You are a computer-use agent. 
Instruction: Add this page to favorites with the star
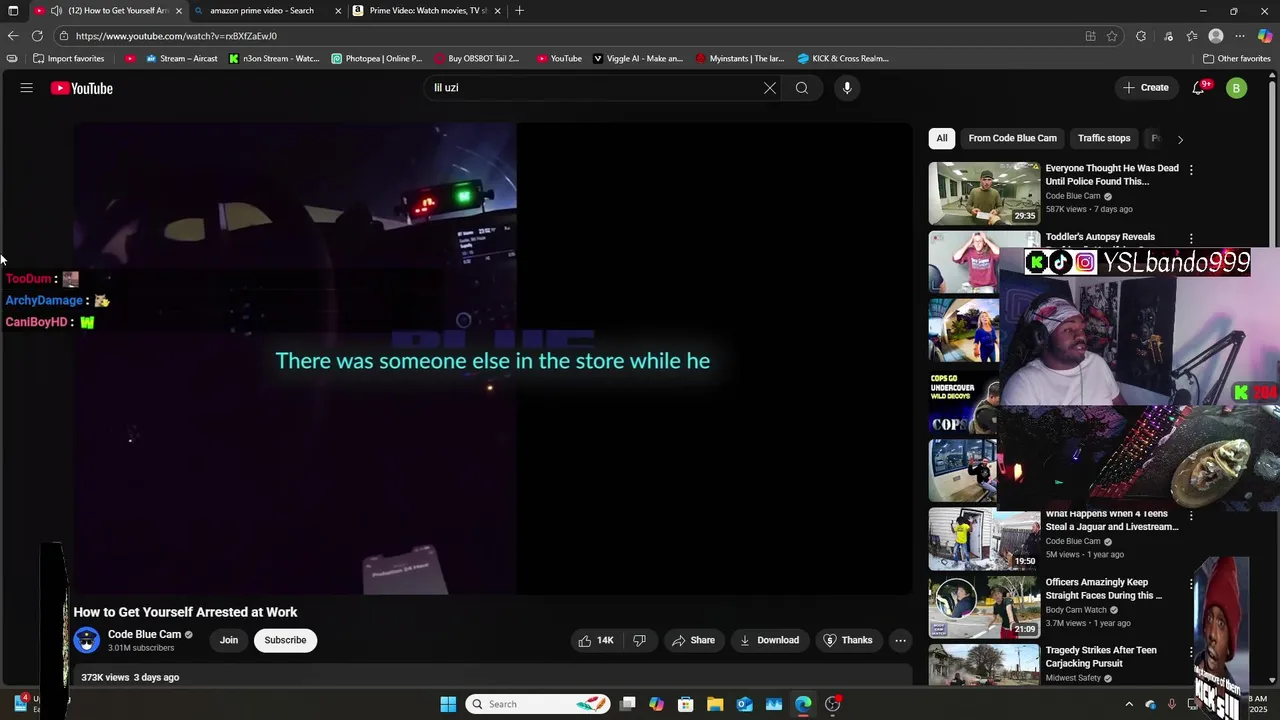[1112, 36]
